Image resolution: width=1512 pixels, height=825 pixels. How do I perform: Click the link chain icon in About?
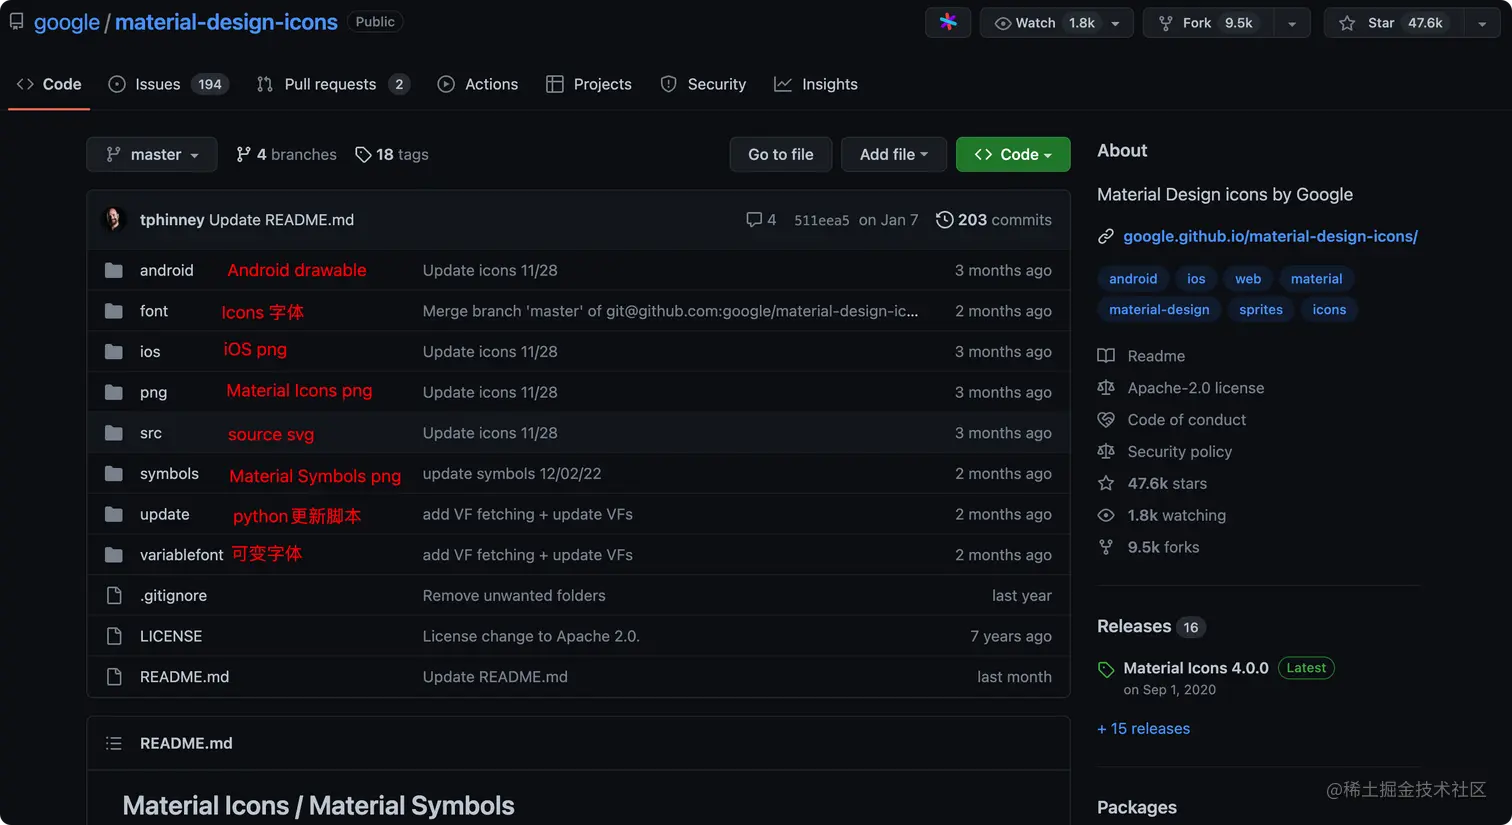pos(1106,237)
